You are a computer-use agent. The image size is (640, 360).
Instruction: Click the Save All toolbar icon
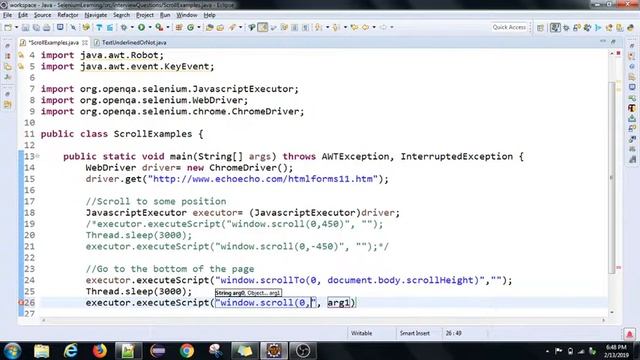36,27
